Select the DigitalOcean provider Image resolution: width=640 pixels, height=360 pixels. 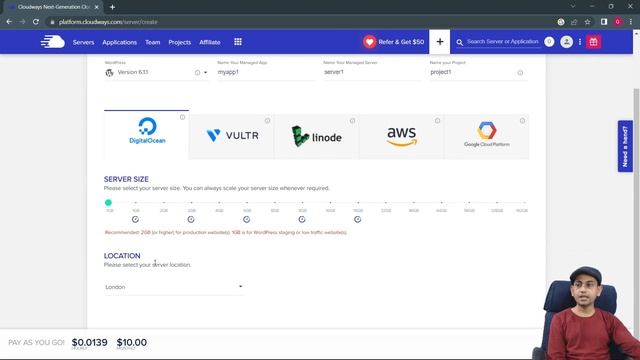(147, 134)
